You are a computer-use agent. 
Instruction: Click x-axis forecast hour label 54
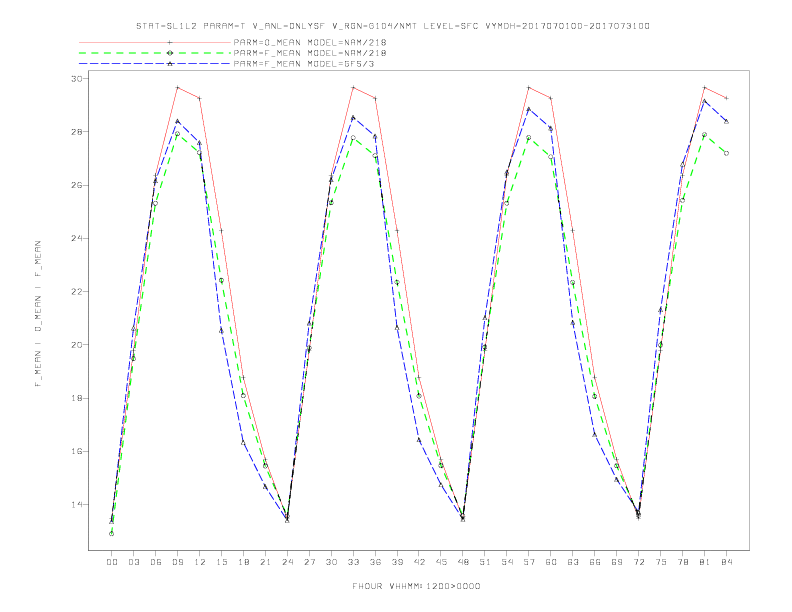507,562
